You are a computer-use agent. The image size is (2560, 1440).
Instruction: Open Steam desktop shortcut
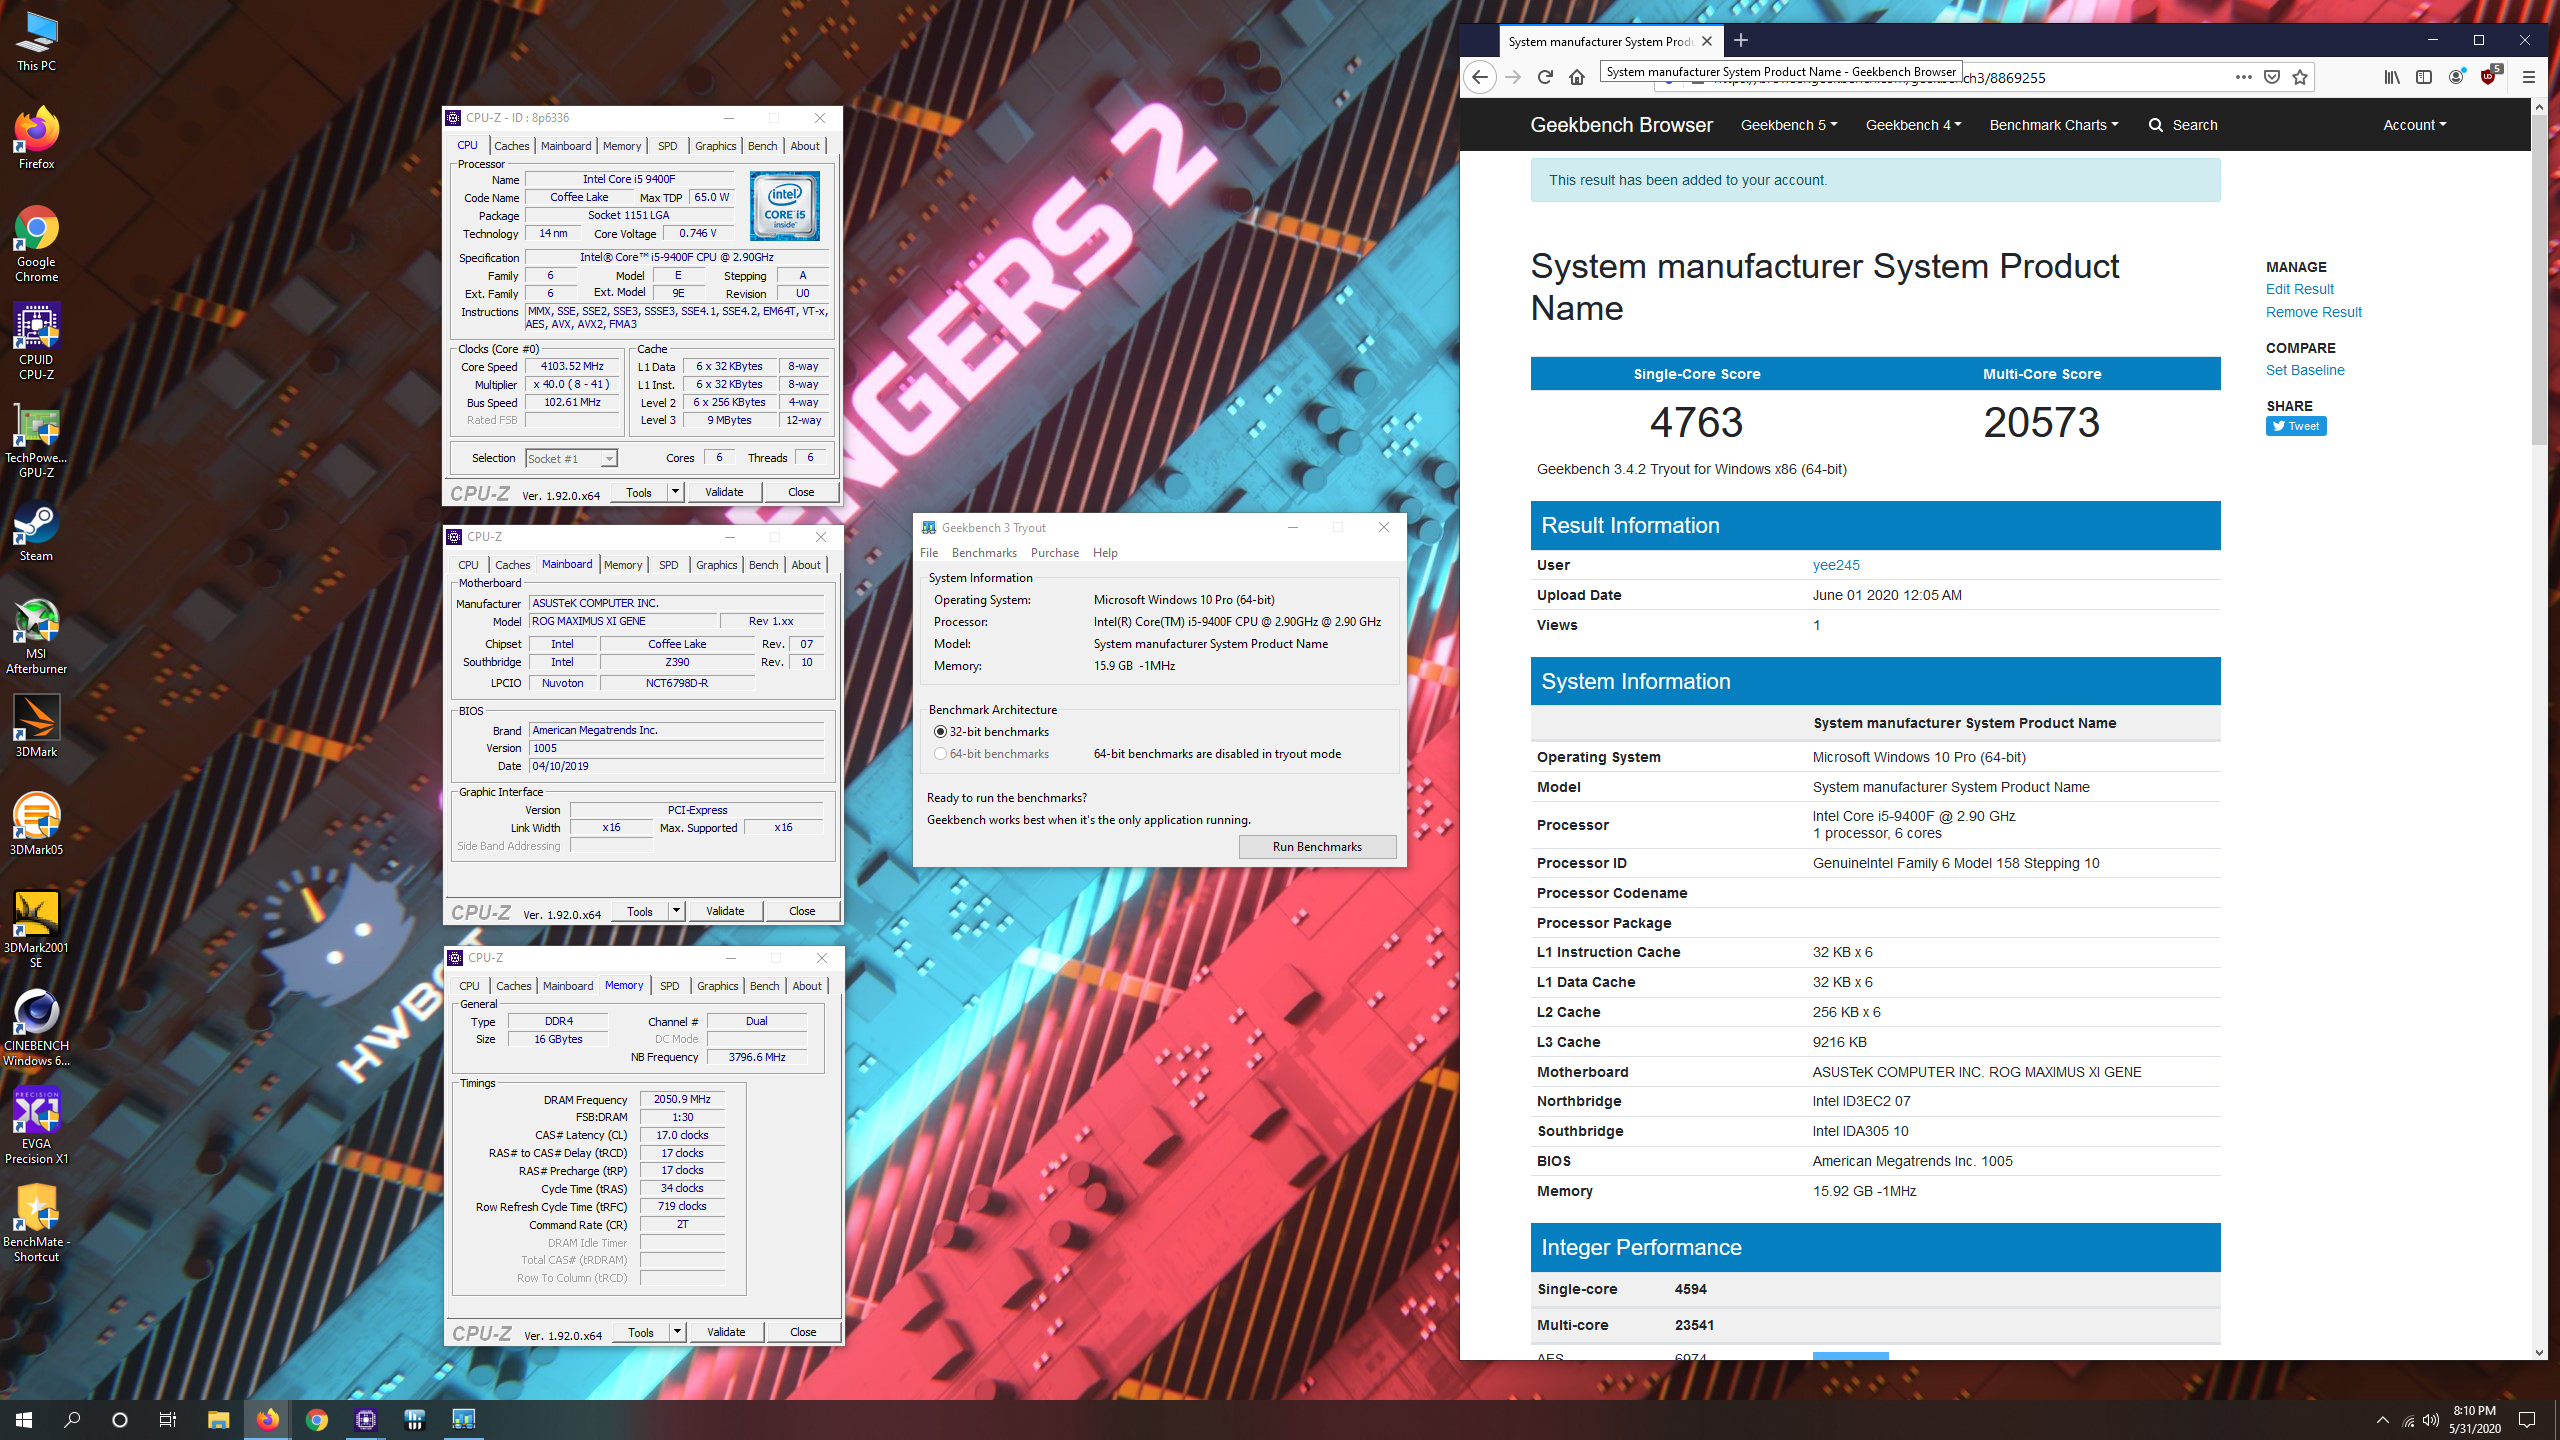point(36,532)
